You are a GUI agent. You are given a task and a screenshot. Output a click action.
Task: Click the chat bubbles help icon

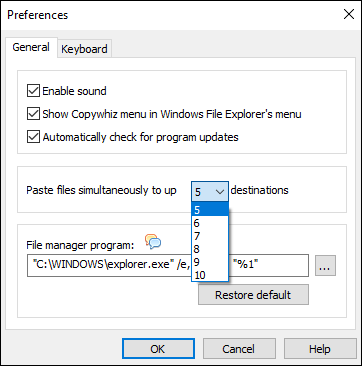pos(153,242)
